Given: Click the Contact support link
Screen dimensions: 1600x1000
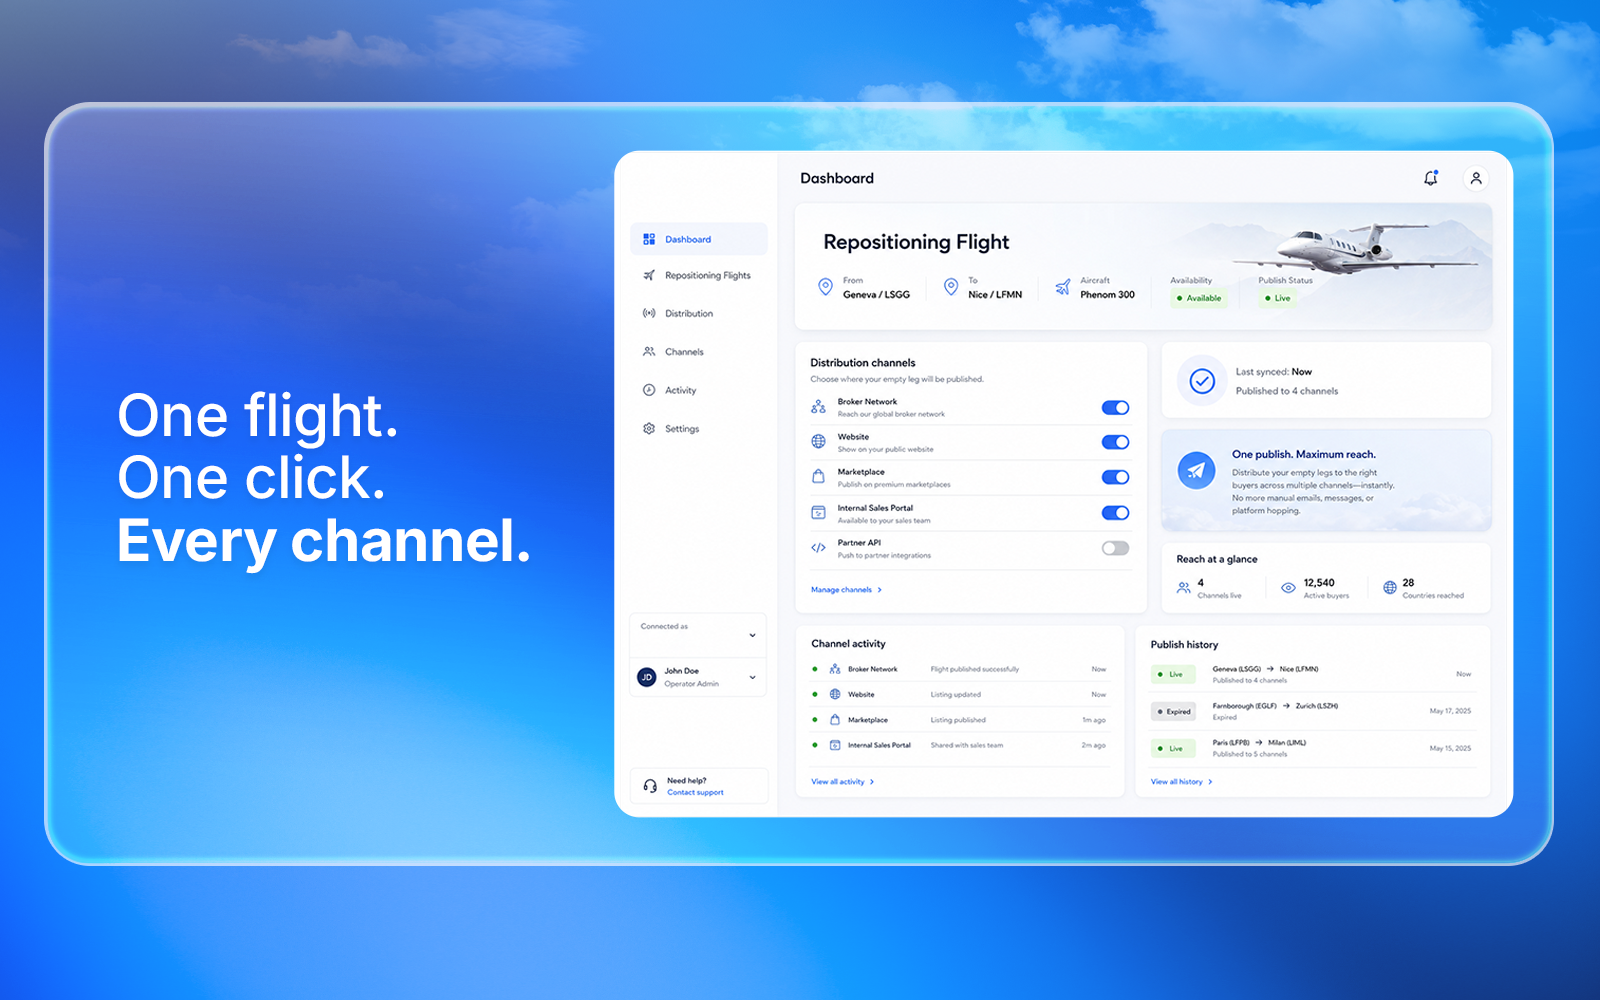Looking at the screenshot, I should [x=695, y=792].
